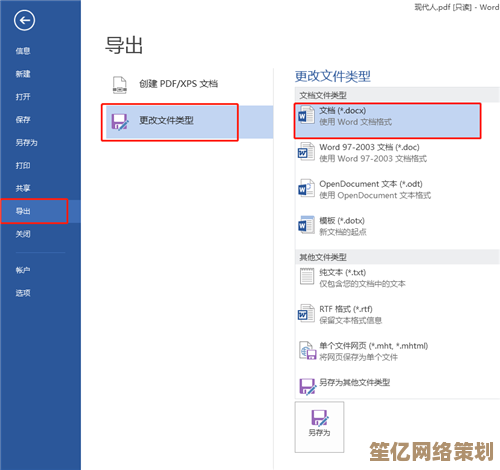
Task: Click 保存 in the sidebar
Action: tap(23, 120)
